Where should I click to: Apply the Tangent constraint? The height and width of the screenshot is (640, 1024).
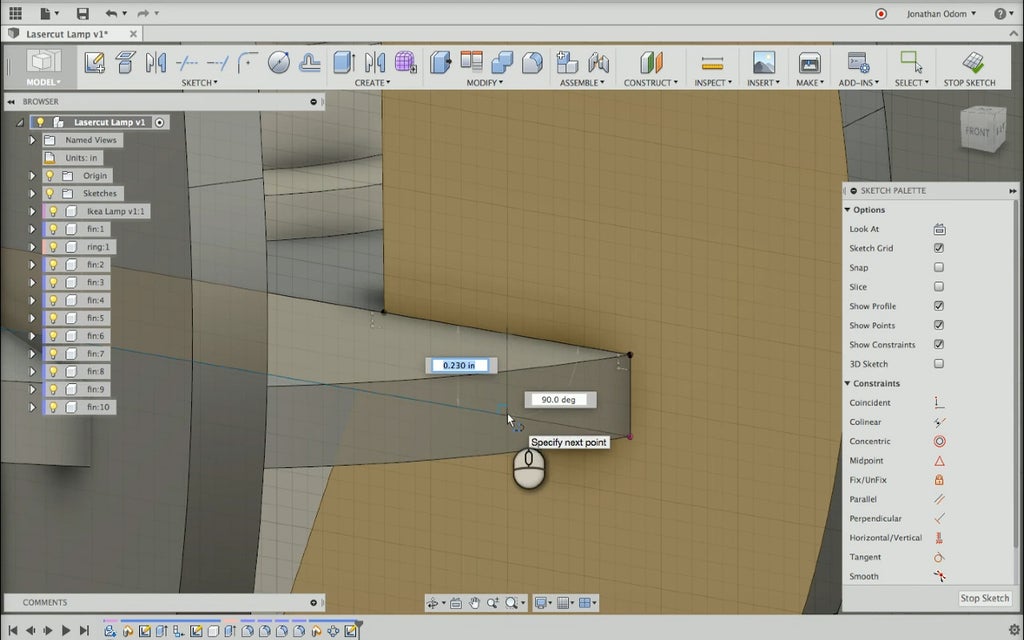click(939, 557)
